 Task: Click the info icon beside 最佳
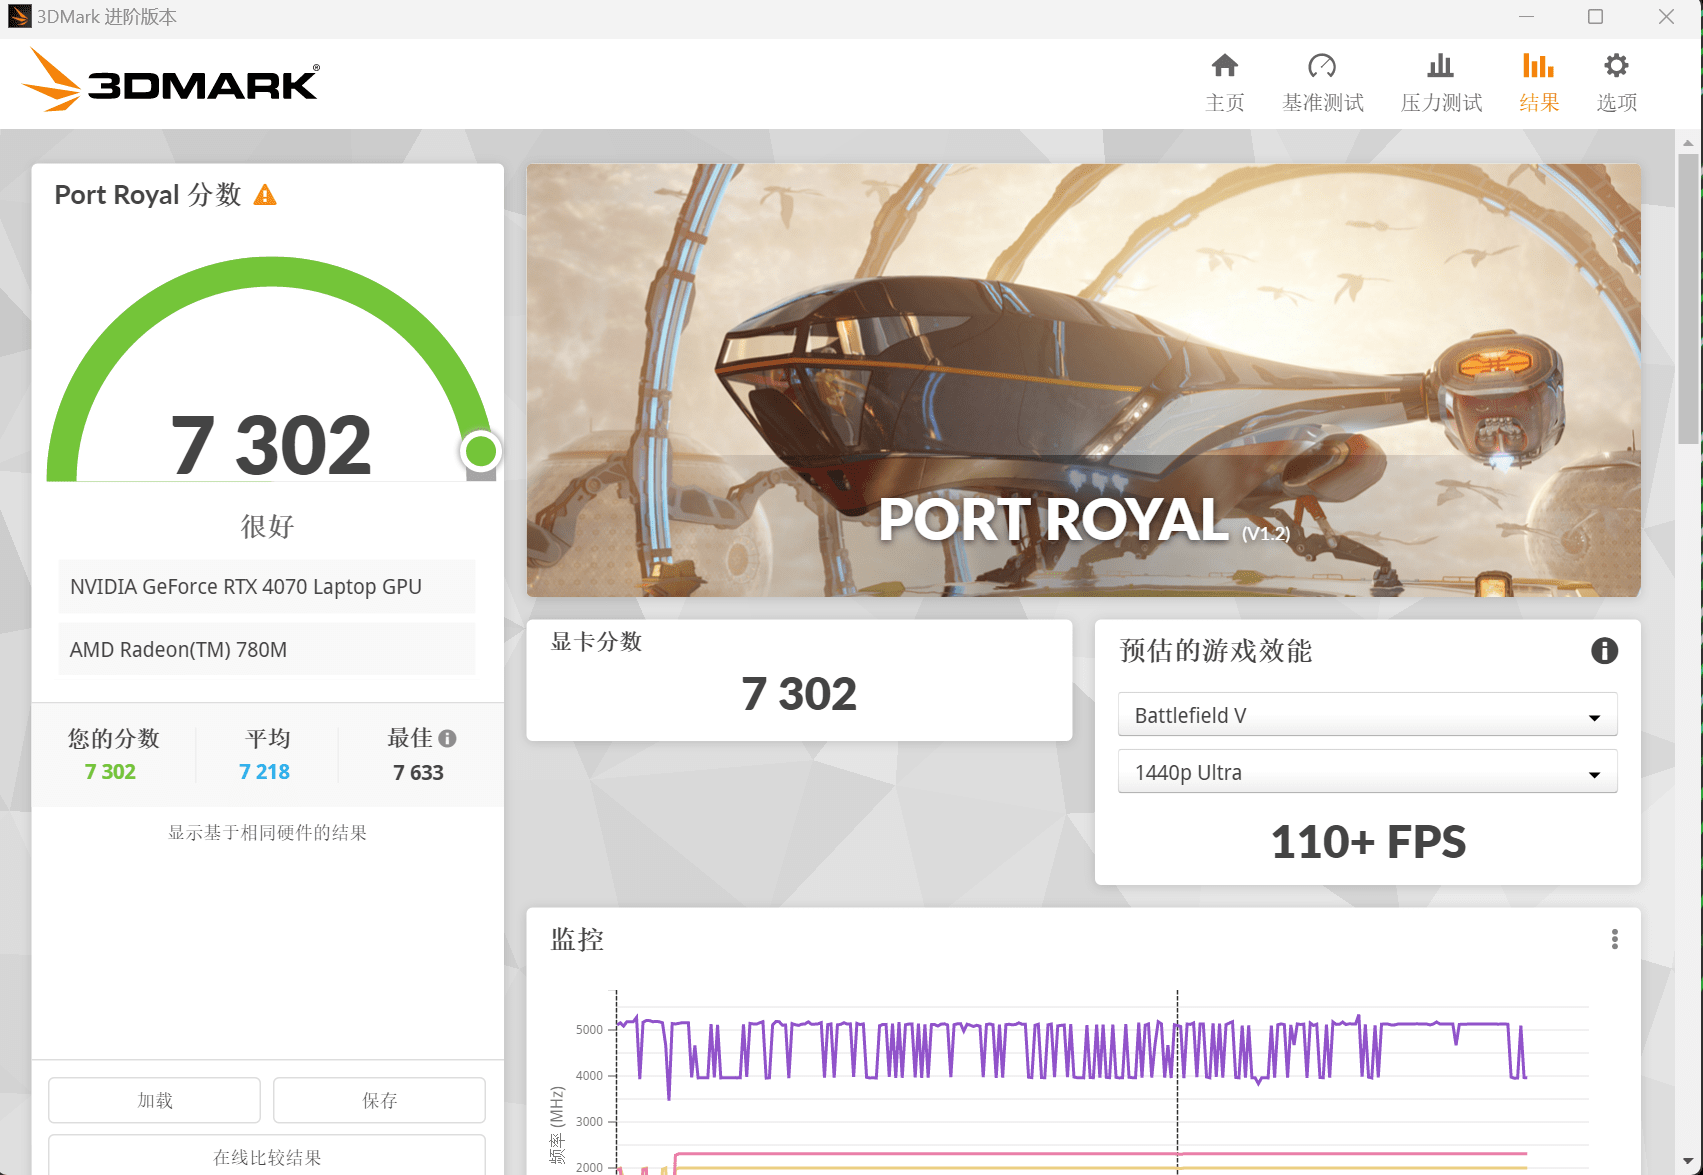pyautogui.click(x=447, y=738)
